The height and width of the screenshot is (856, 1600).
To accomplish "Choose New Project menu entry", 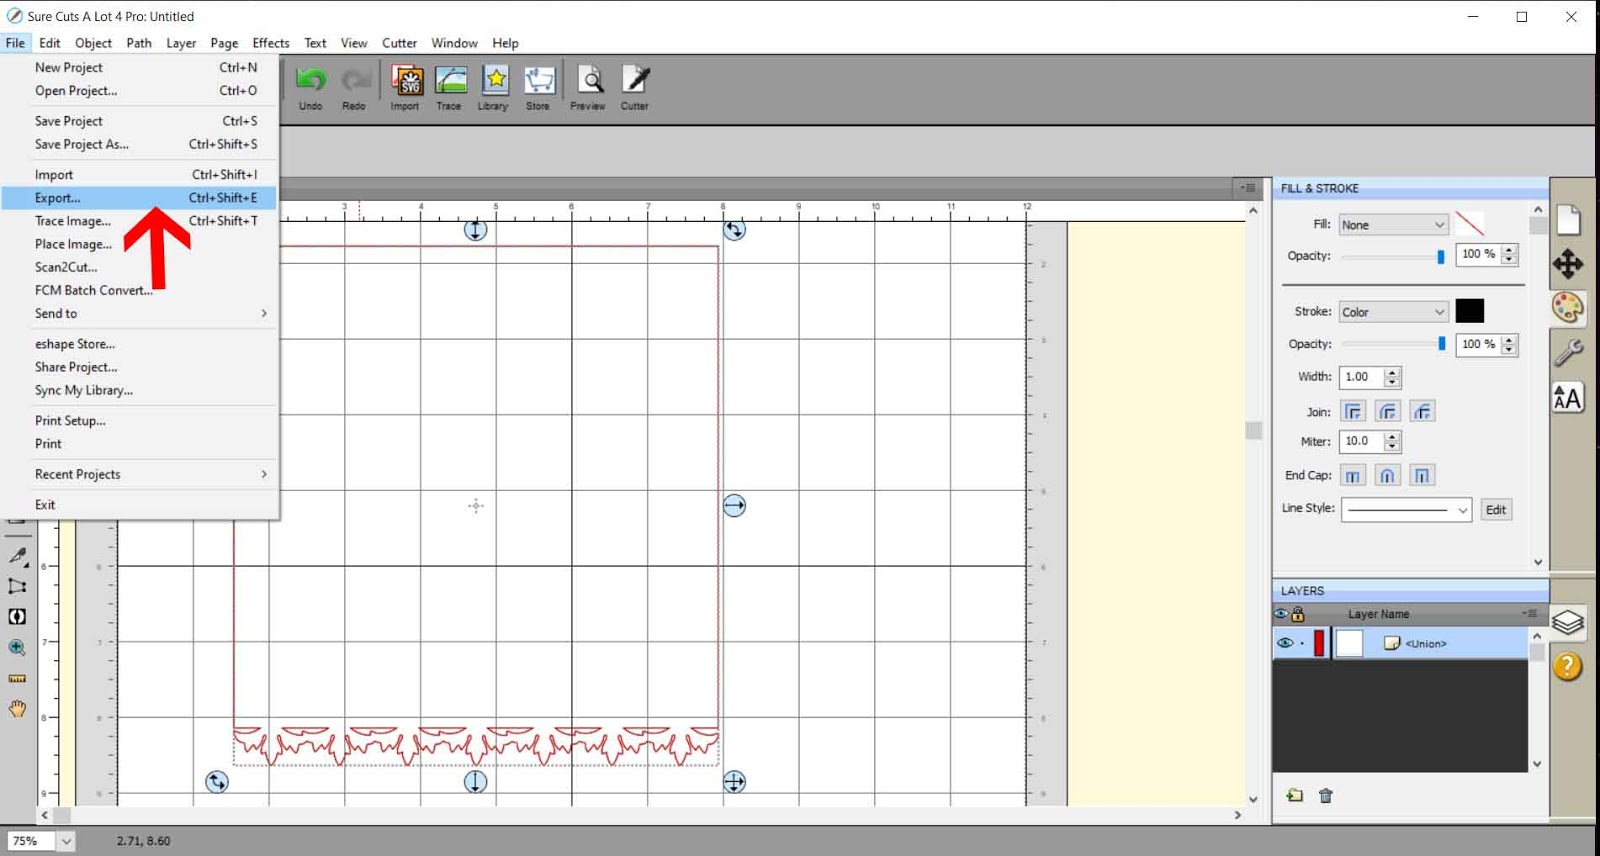I will [x=140, y=67].
